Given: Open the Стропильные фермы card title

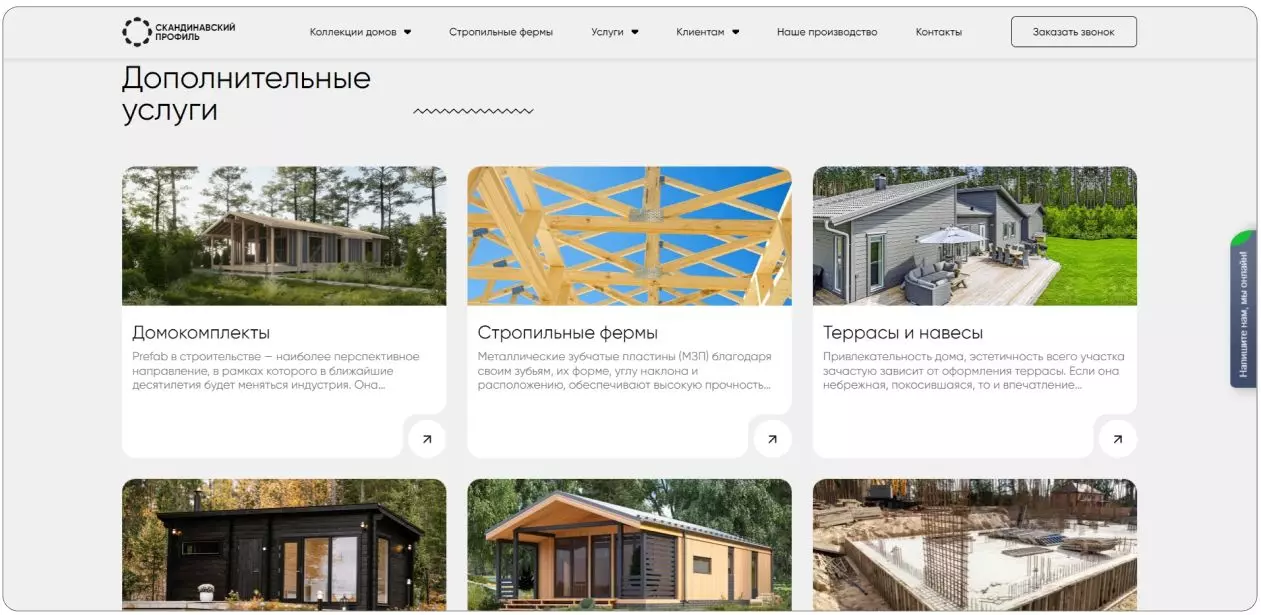Looking at the screenshot, I should (568, 333).
